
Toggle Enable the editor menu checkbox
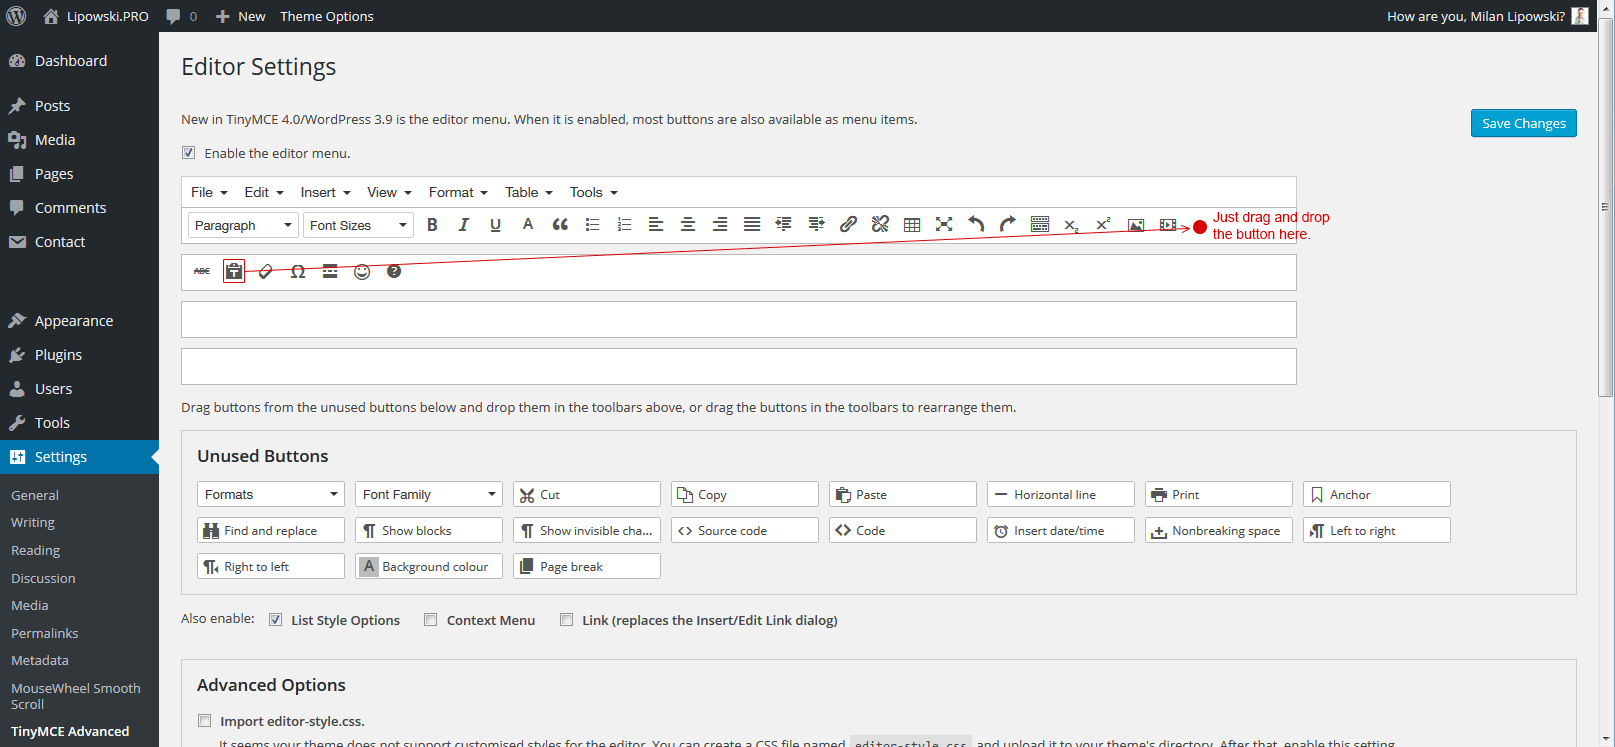(x=188, y=153)
